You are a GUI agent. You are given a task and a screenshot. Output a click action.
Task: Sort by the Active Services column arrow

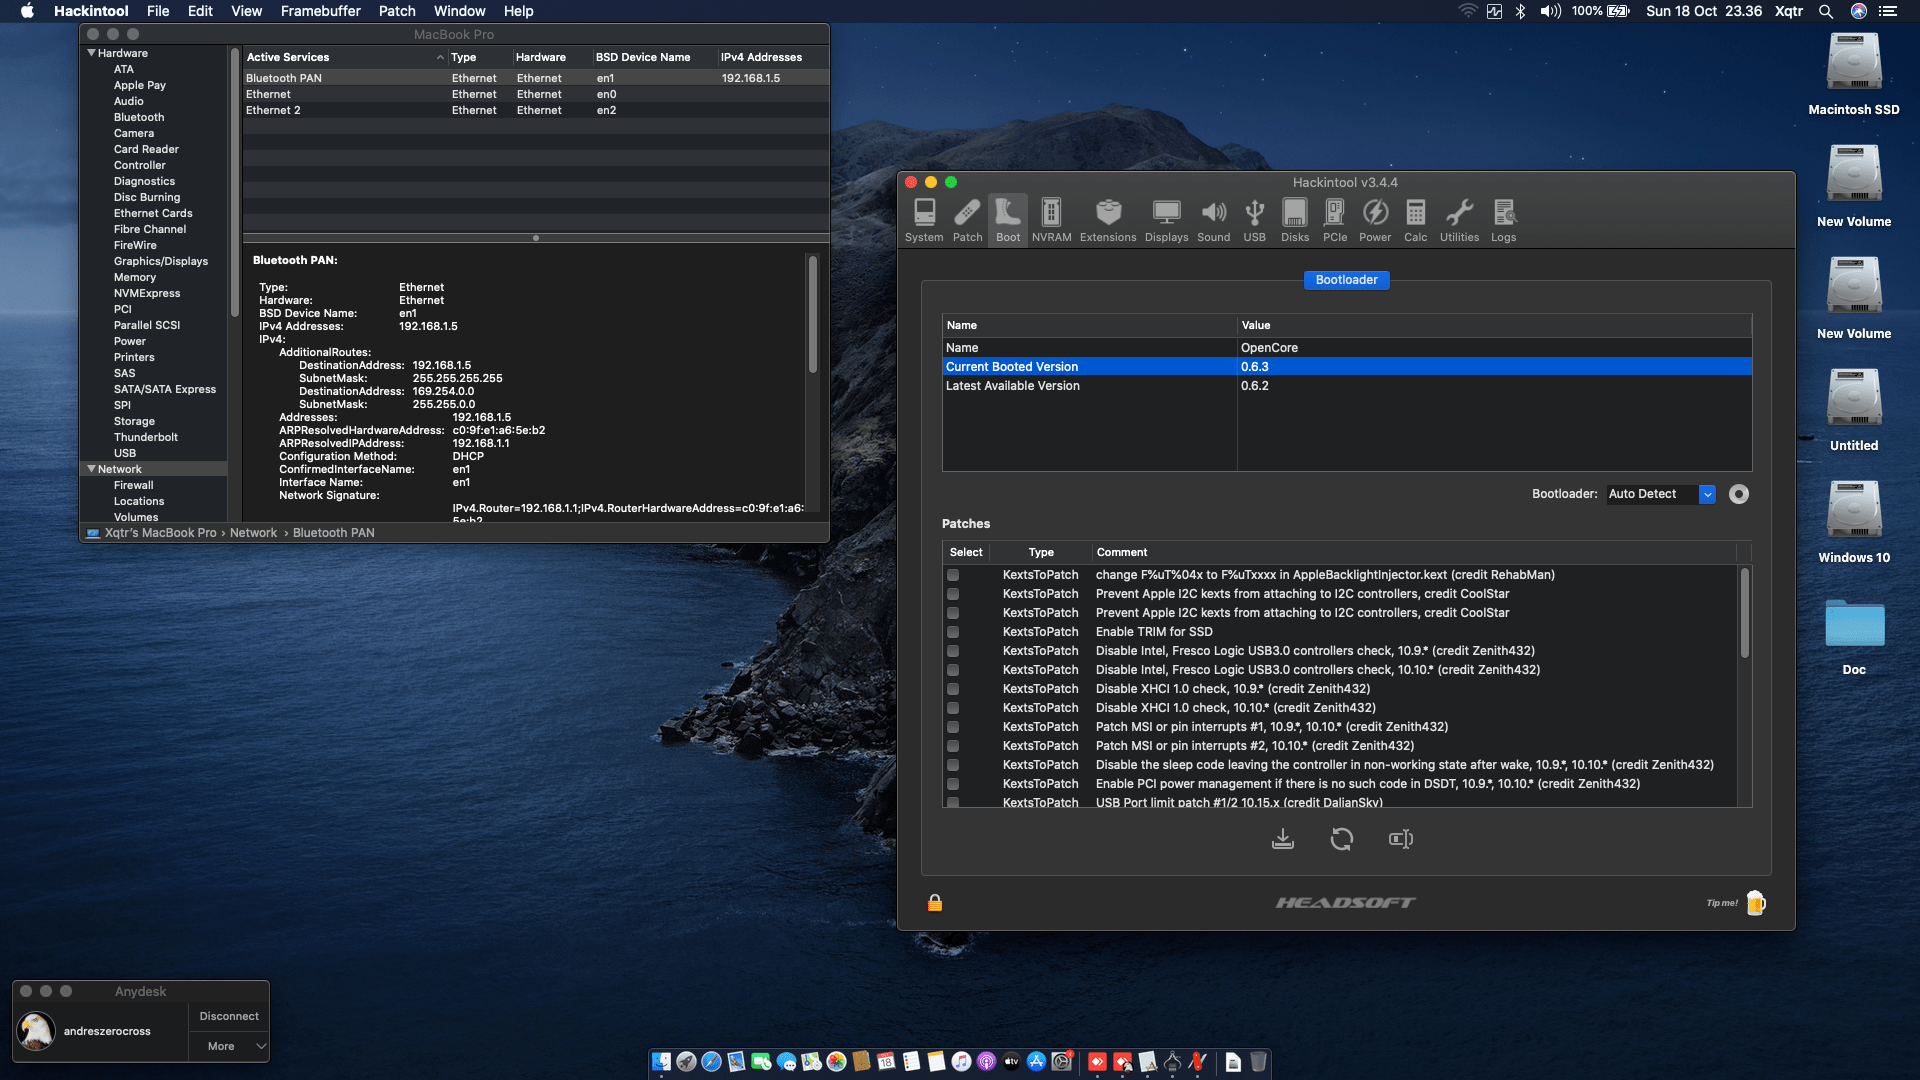tap(440, 58)
